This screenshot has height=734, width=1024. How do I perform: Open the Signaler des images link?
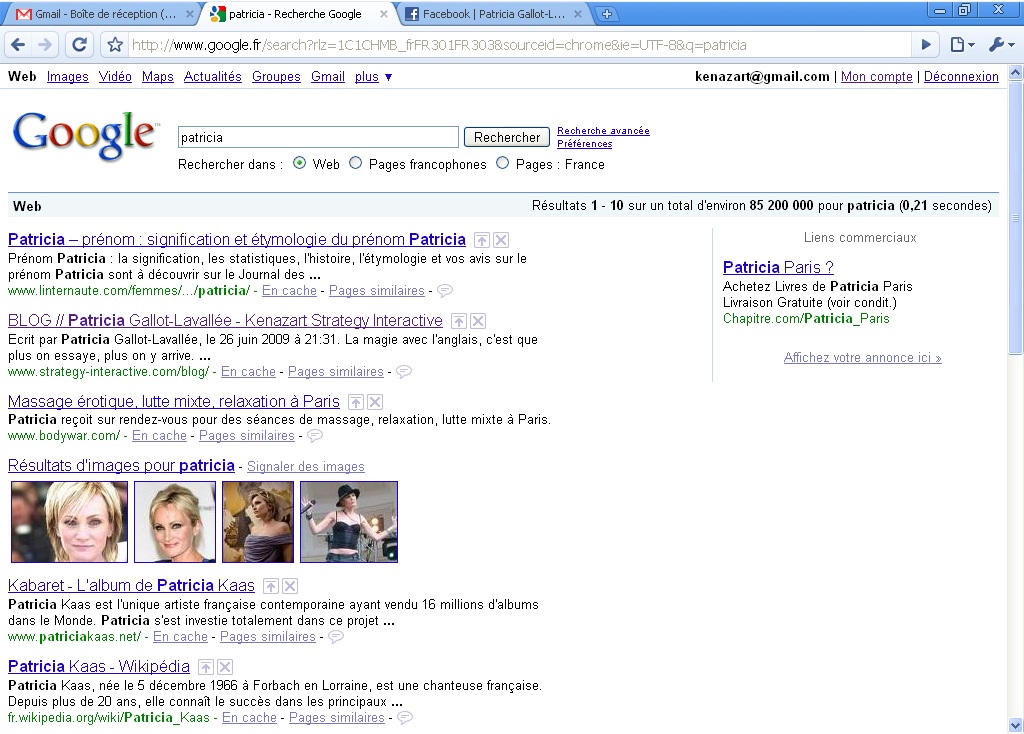306,466
